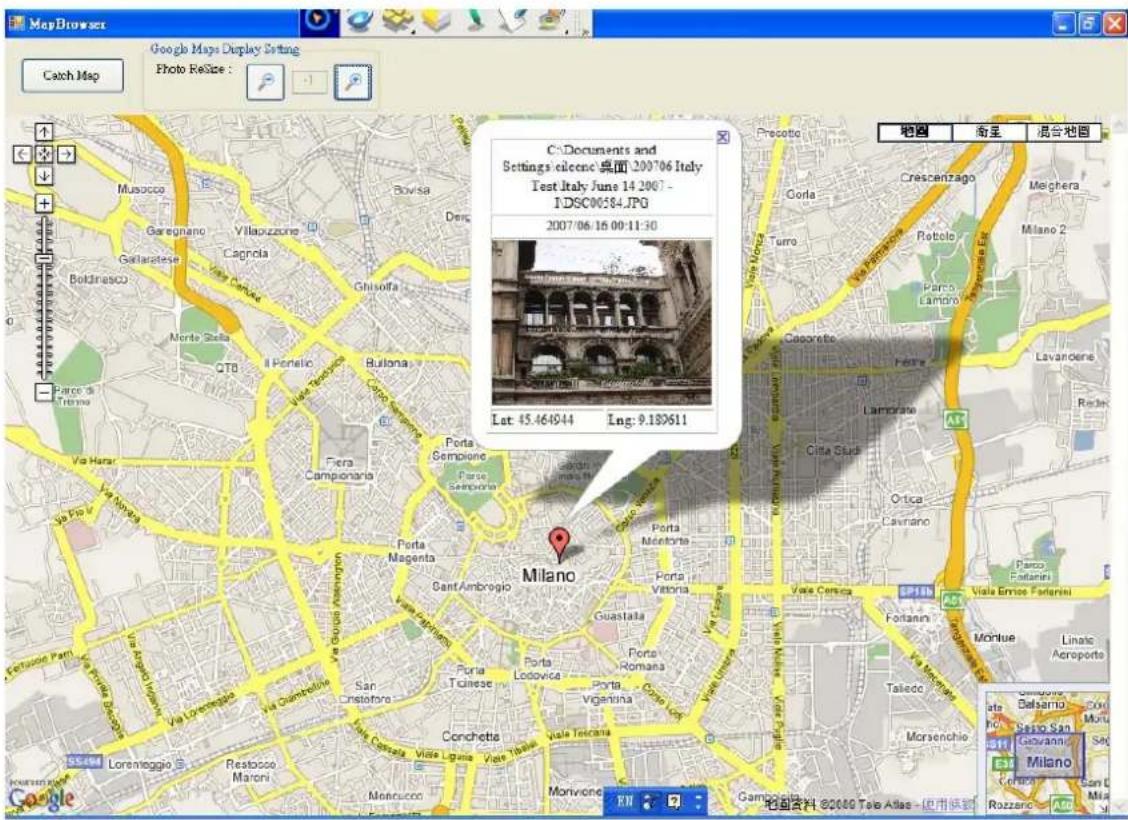
Task: Click the photo timestamp 2007/06/16
Action: [x=601, y=226]
